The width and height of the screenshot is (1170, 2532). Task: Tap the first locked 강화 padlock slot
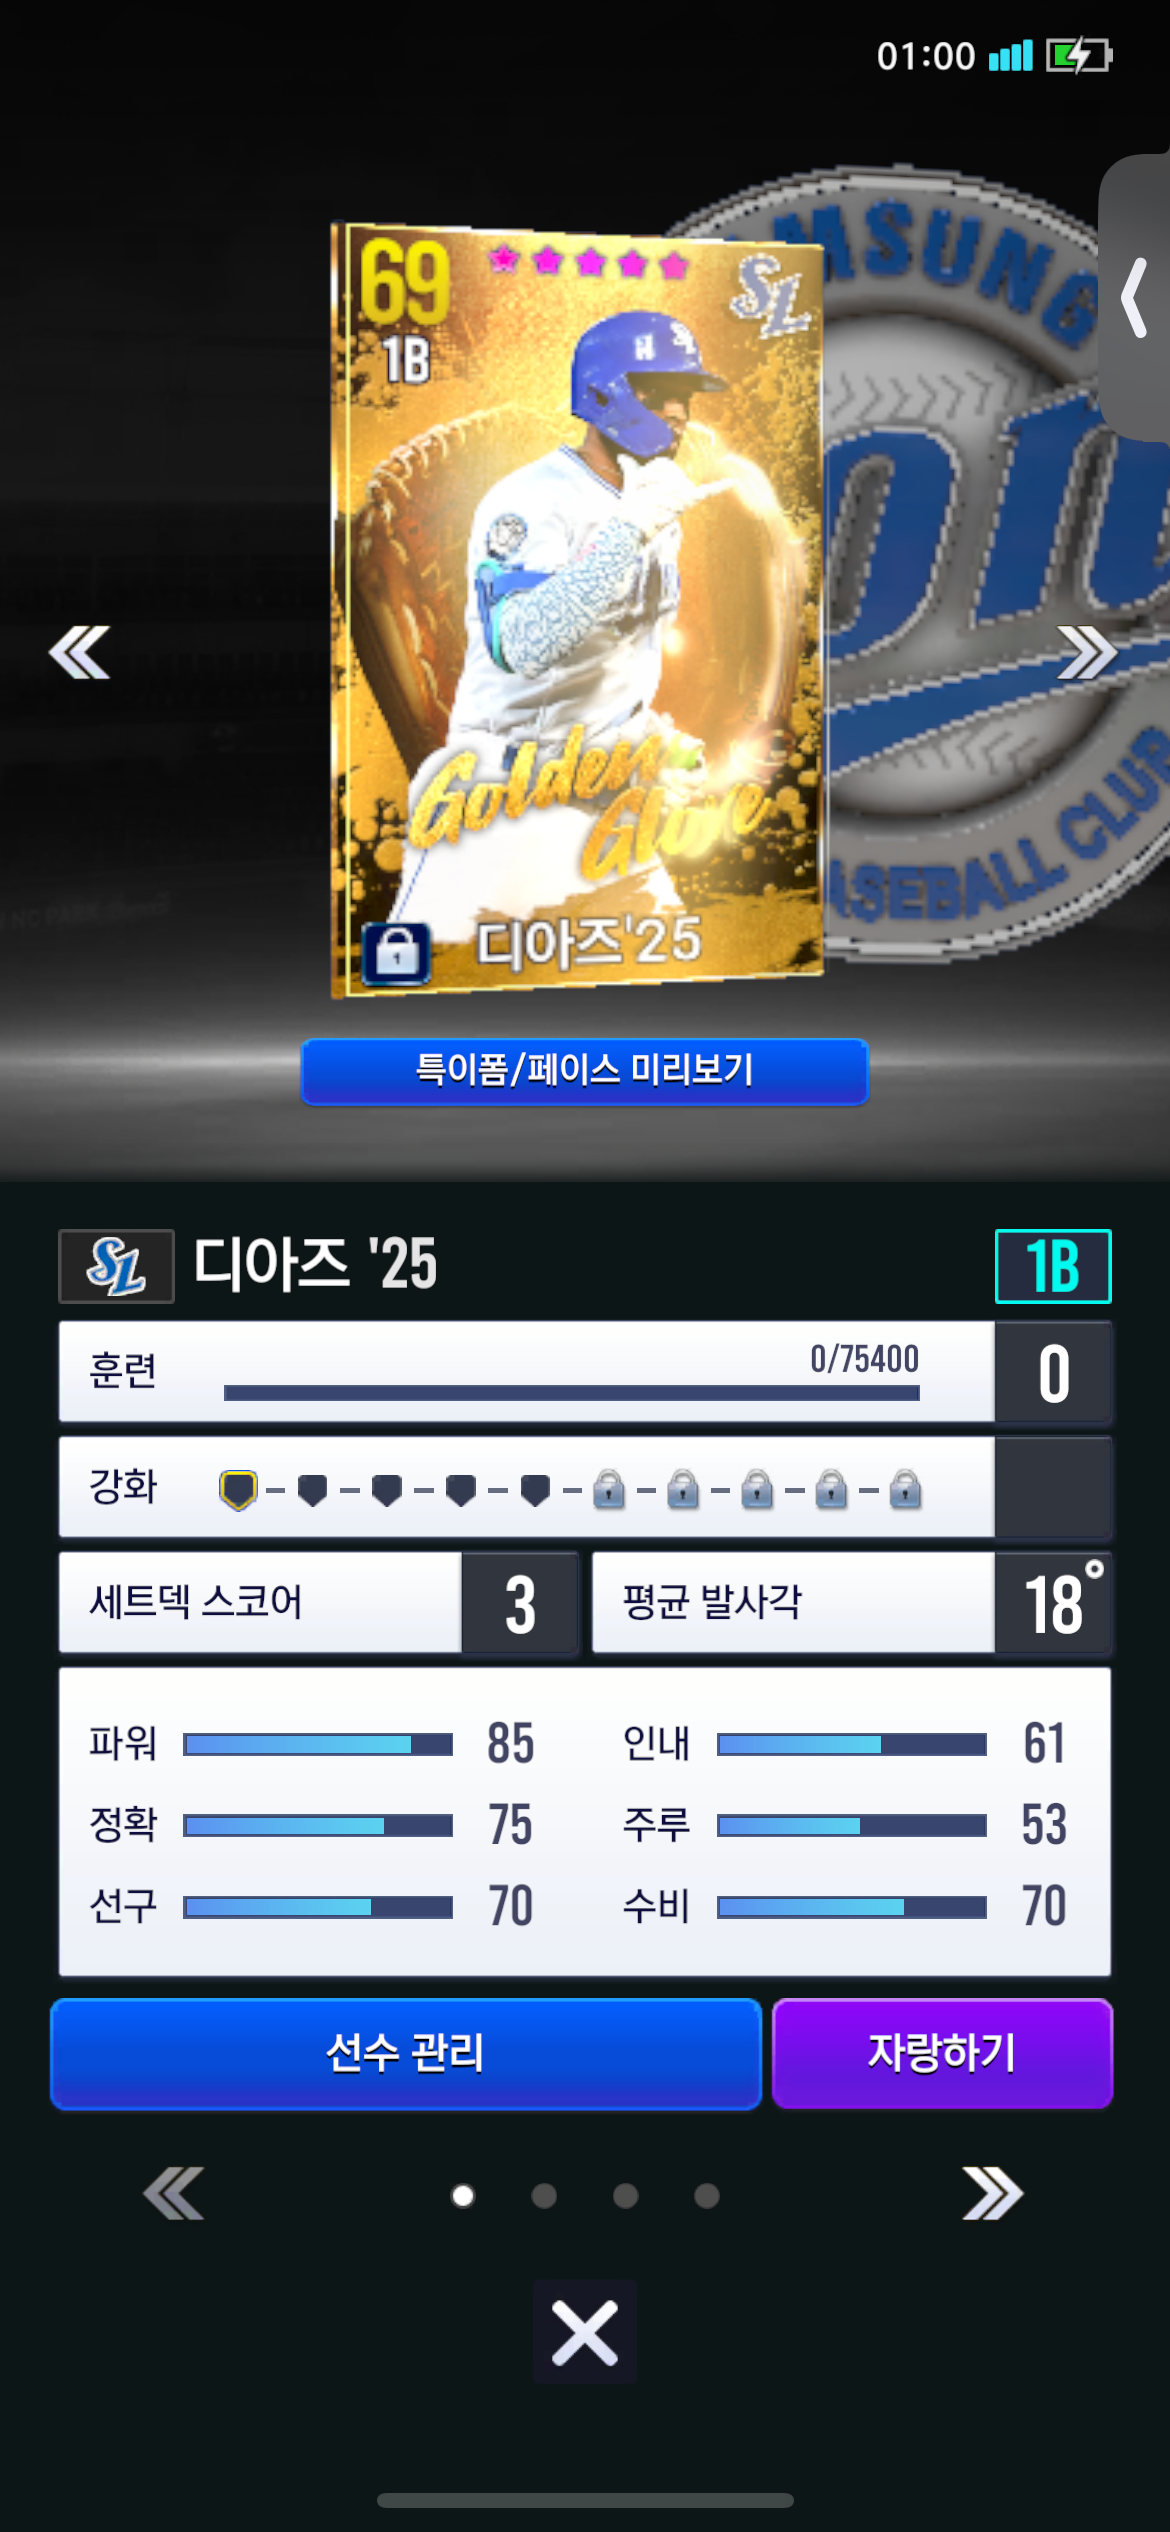(x=608, y=1489)
